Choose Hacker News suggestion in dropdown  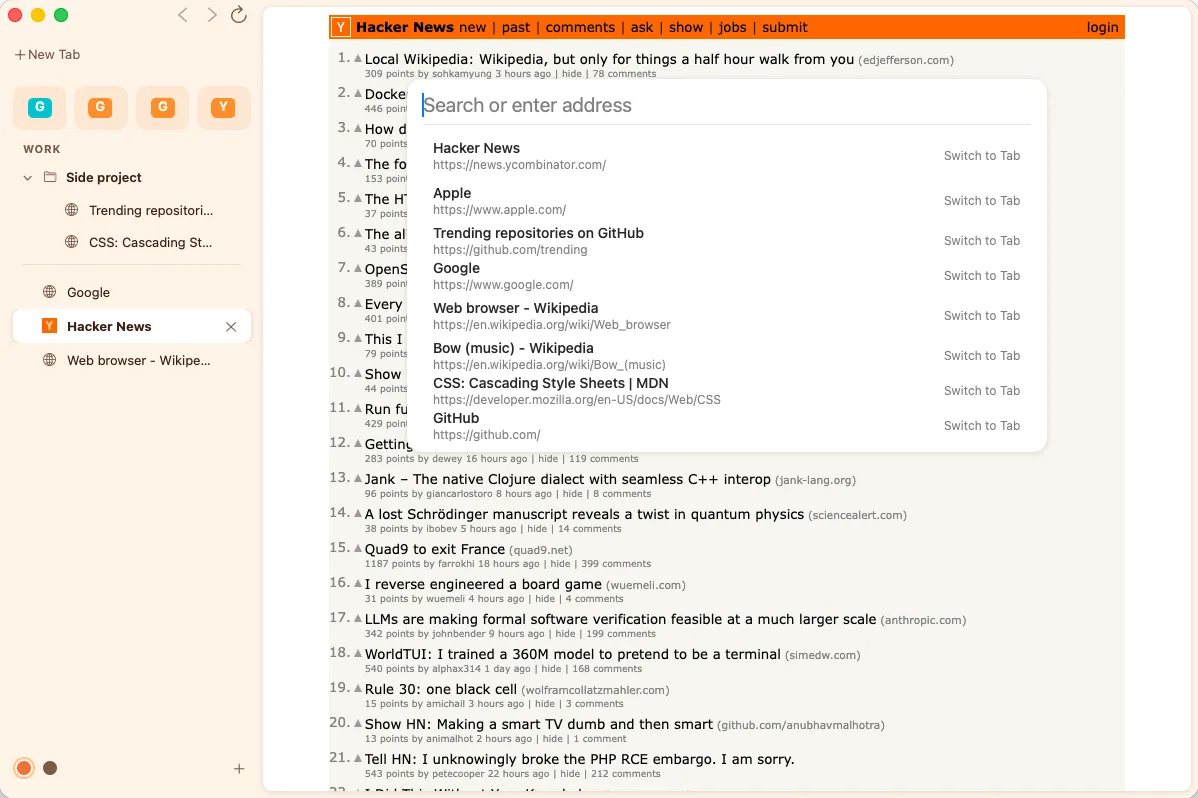[x=726, y=156]
